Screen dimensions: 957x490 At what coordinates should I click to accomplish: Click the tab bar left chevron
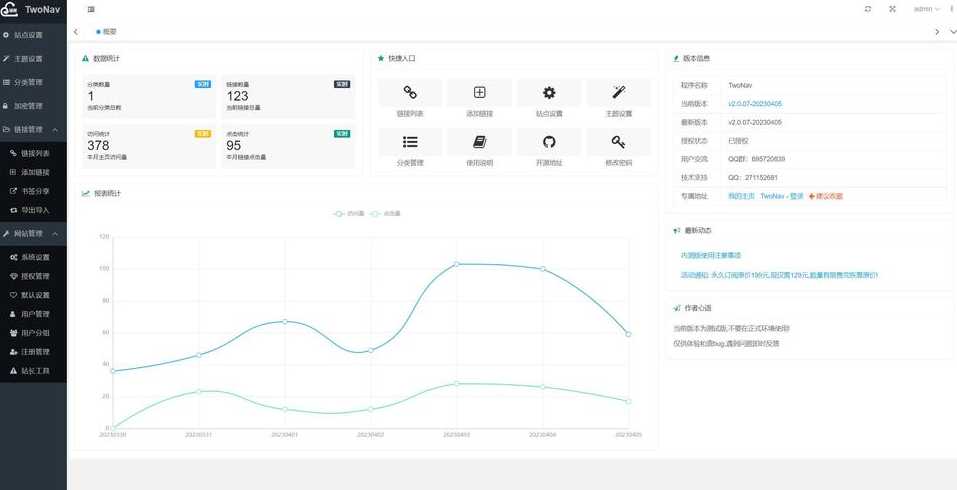(76, 32)
